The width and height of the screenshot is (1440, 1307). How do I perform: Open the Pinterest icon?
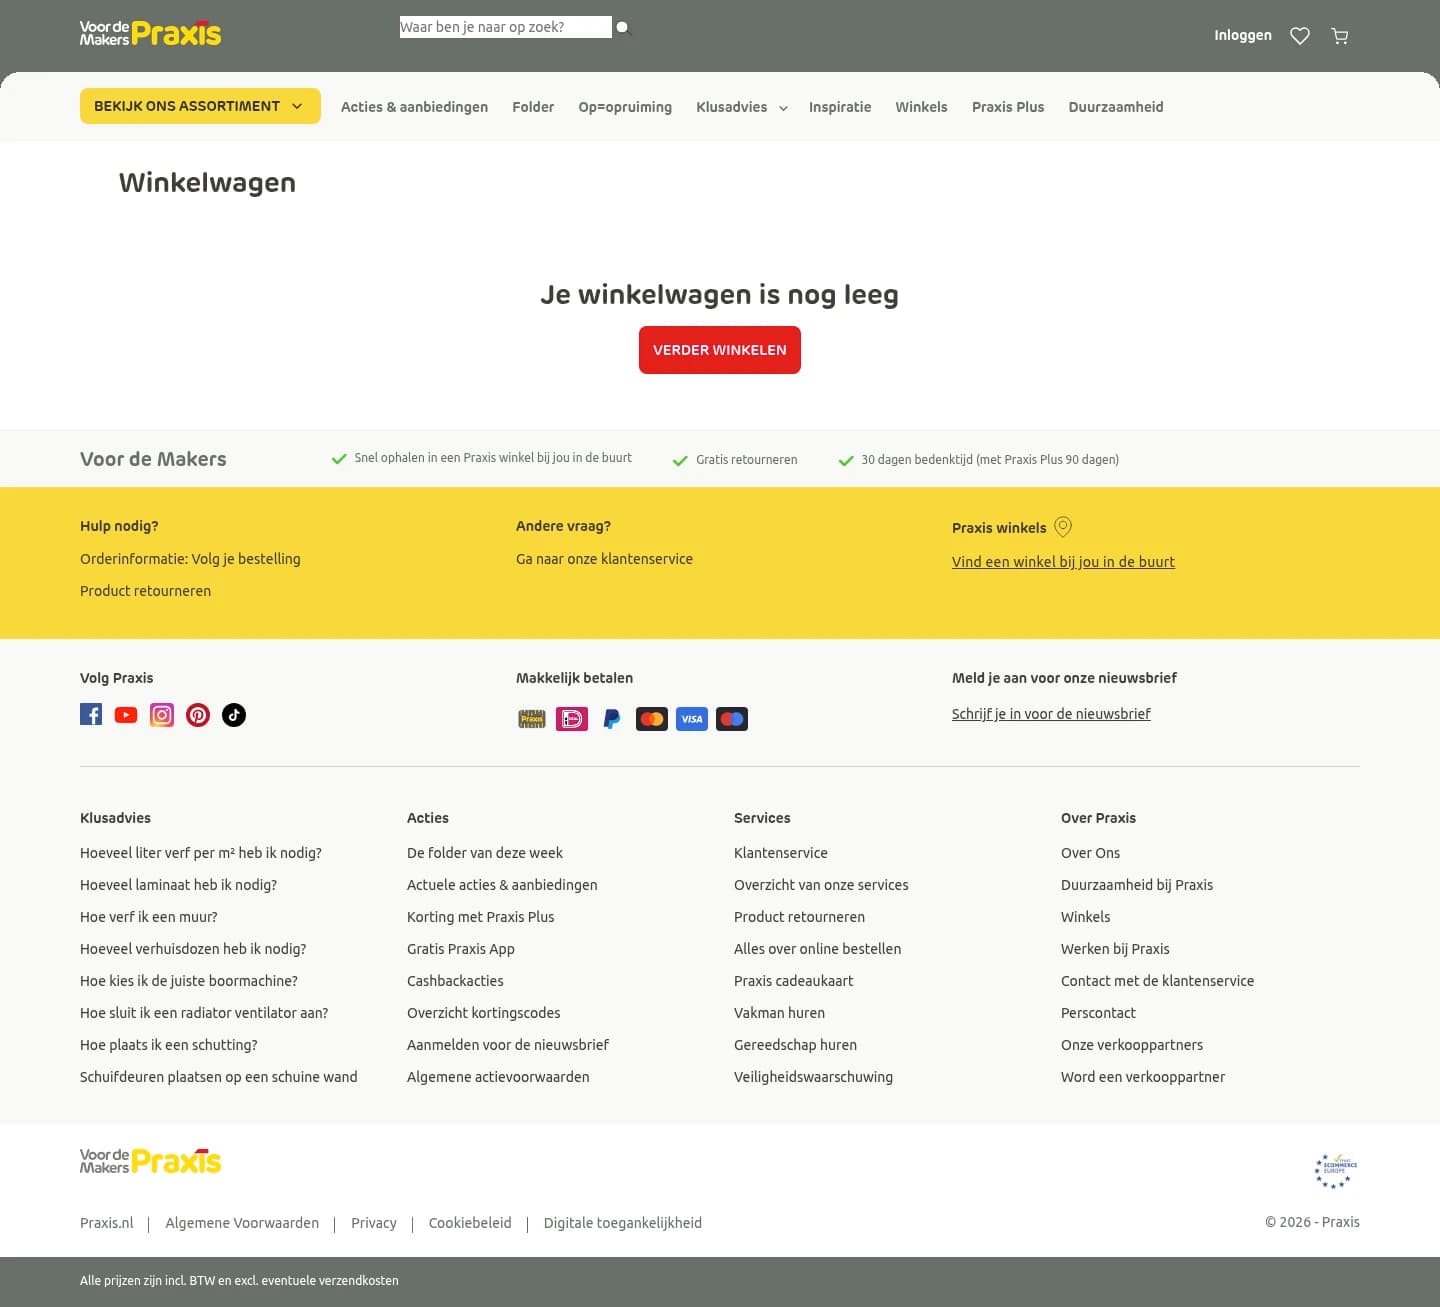tap(198, 714)
